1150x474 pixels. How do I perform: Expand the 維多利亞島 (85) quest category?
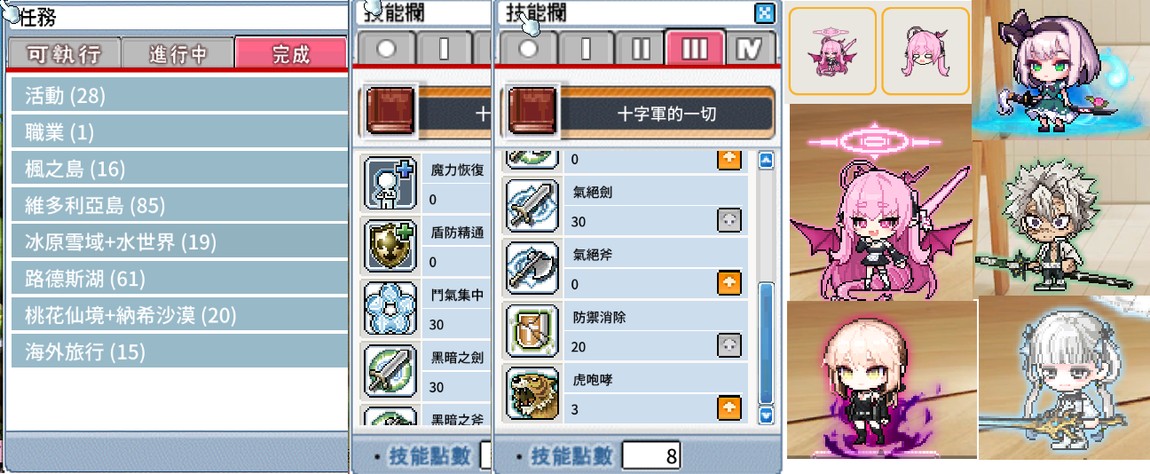(179, 205)
